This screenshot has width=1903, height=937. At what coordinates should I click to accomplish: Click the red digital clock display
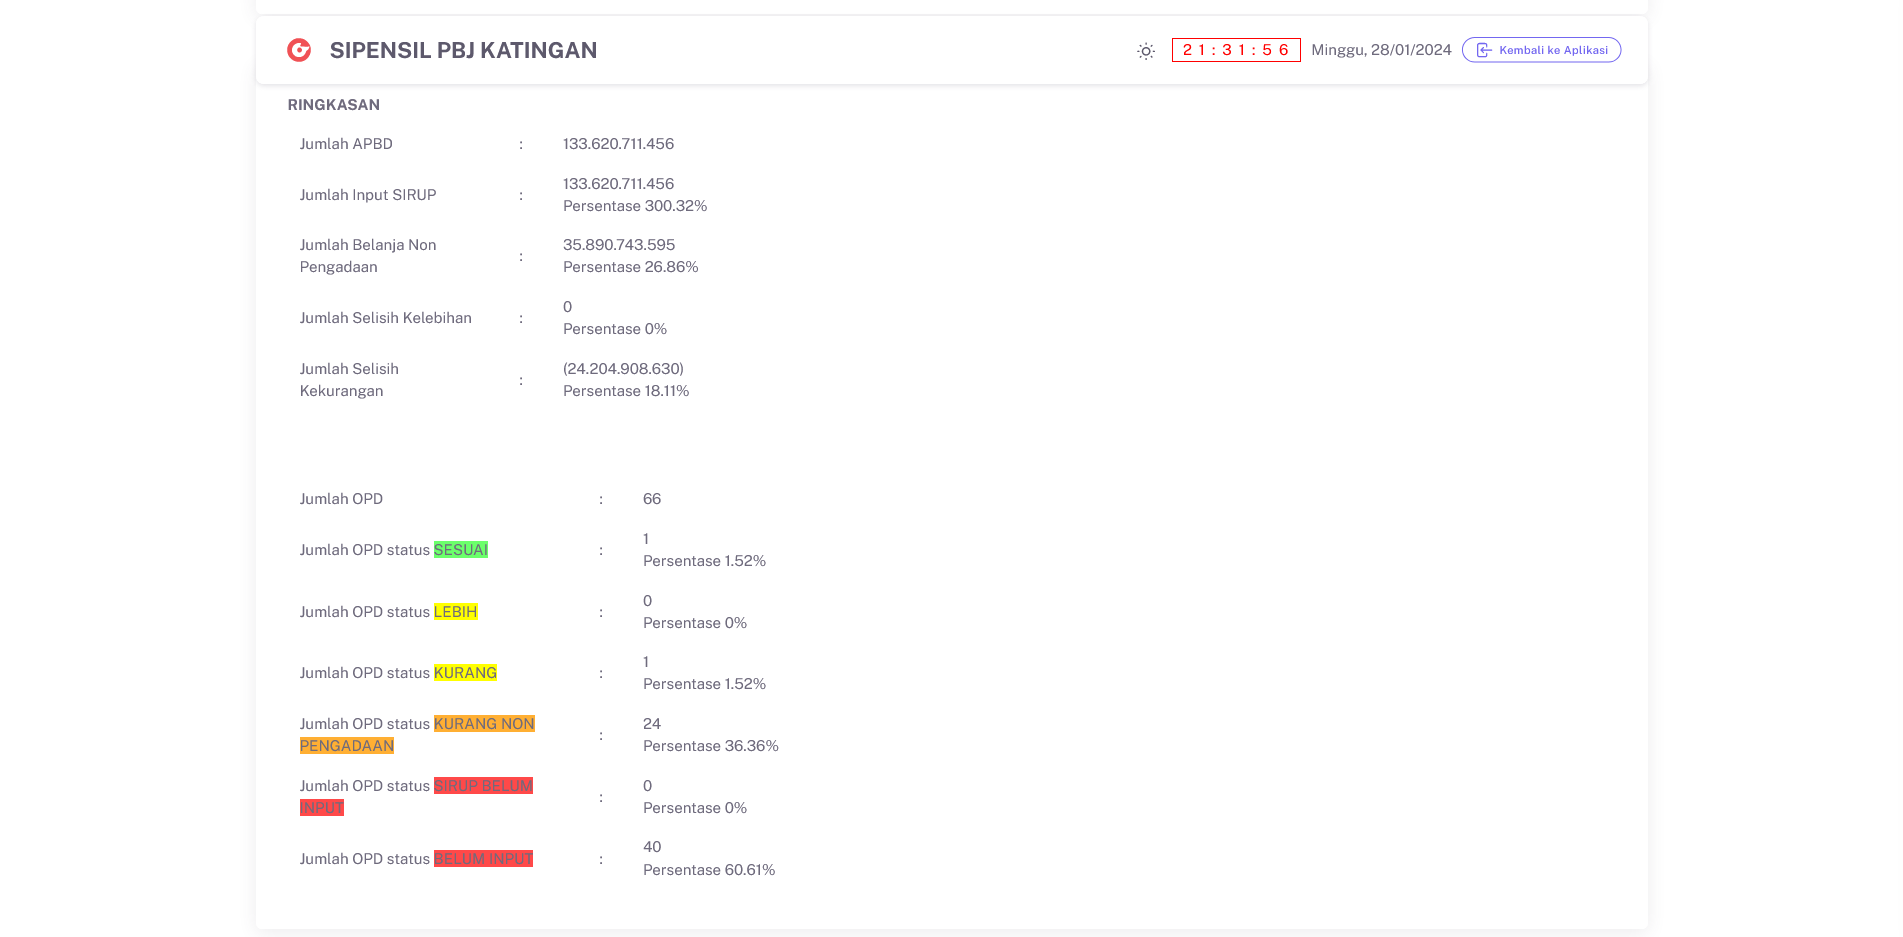1236,50
